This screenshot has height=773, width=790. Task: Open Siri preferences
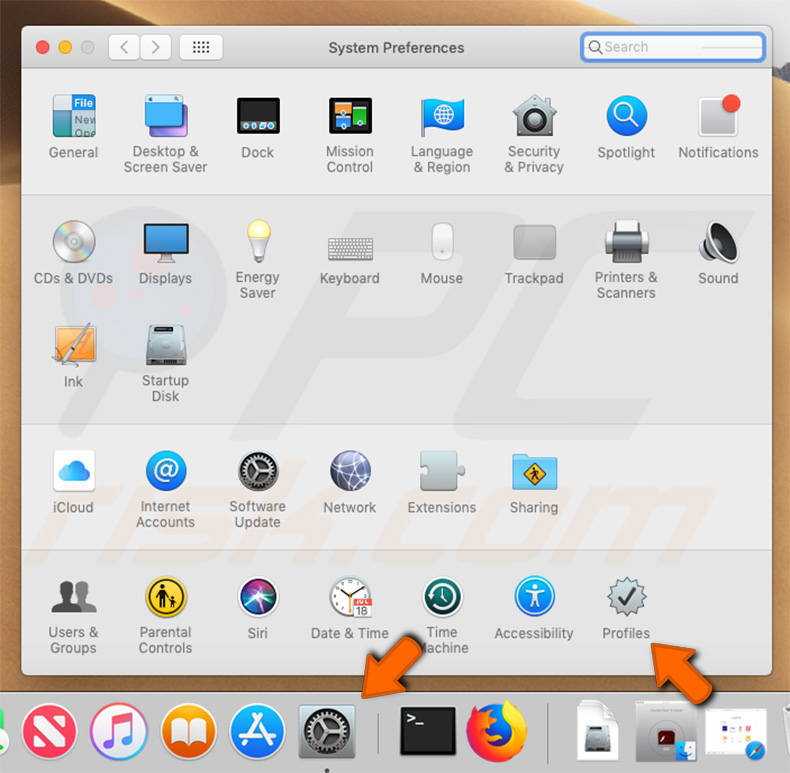[258, 597]
